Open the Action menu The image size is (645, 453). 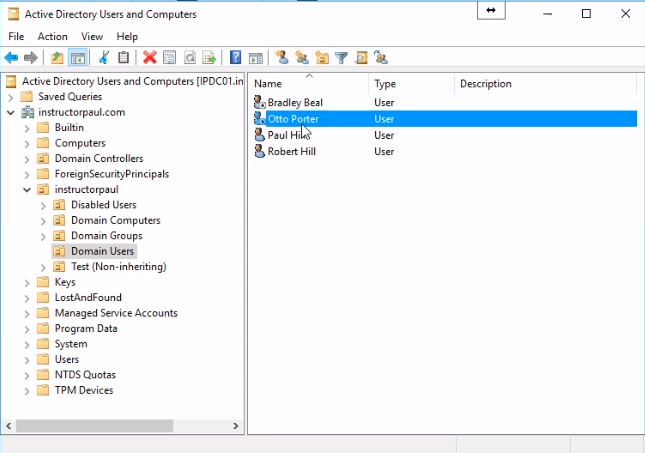coord(52,36)
